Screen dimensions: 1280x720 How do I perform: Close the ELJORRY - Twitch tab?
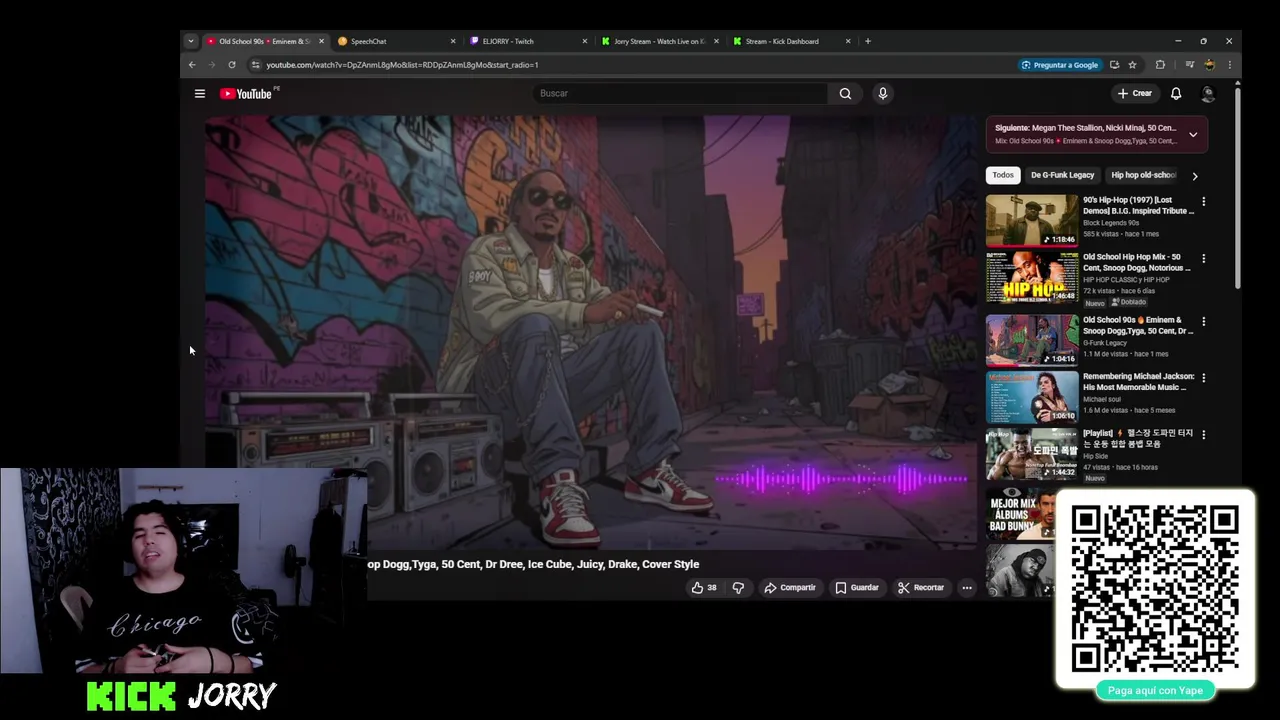(585, 41)
